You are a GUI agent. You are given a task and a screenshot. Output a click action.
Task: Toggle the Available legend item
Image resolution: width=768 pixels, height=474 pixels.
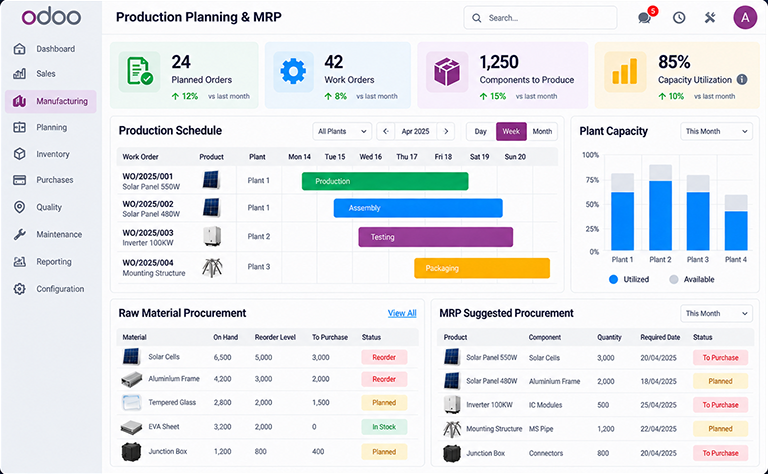[692, 279]
